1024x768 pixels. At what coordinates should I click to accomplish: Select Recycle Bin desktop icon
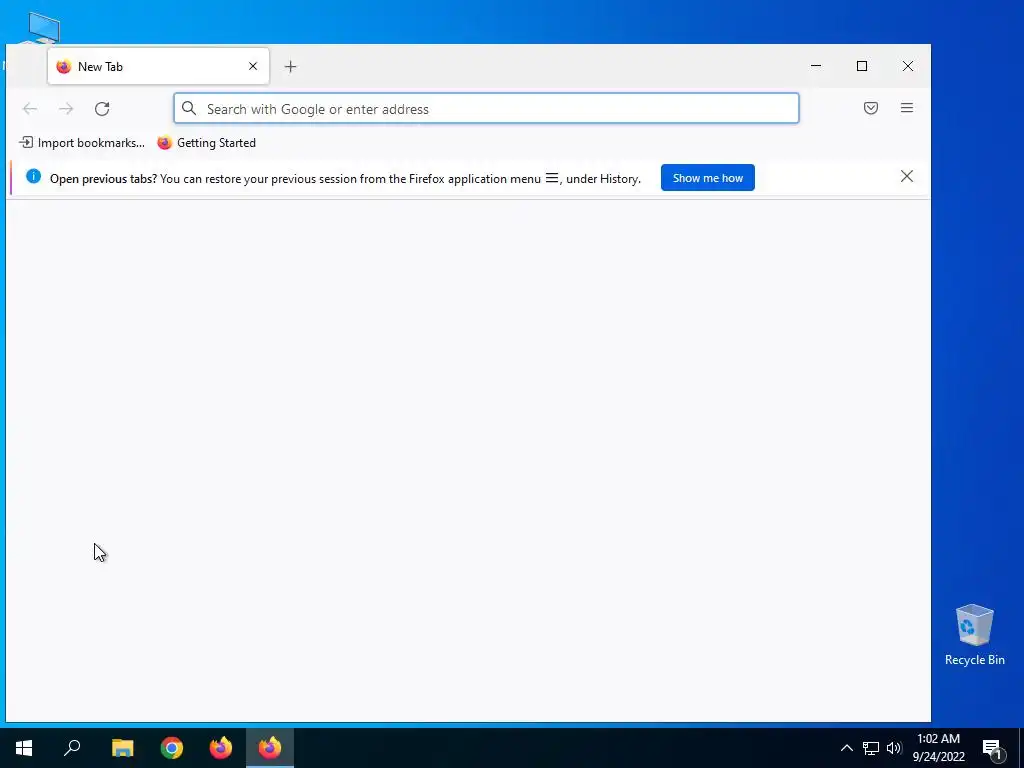point(974,635)
